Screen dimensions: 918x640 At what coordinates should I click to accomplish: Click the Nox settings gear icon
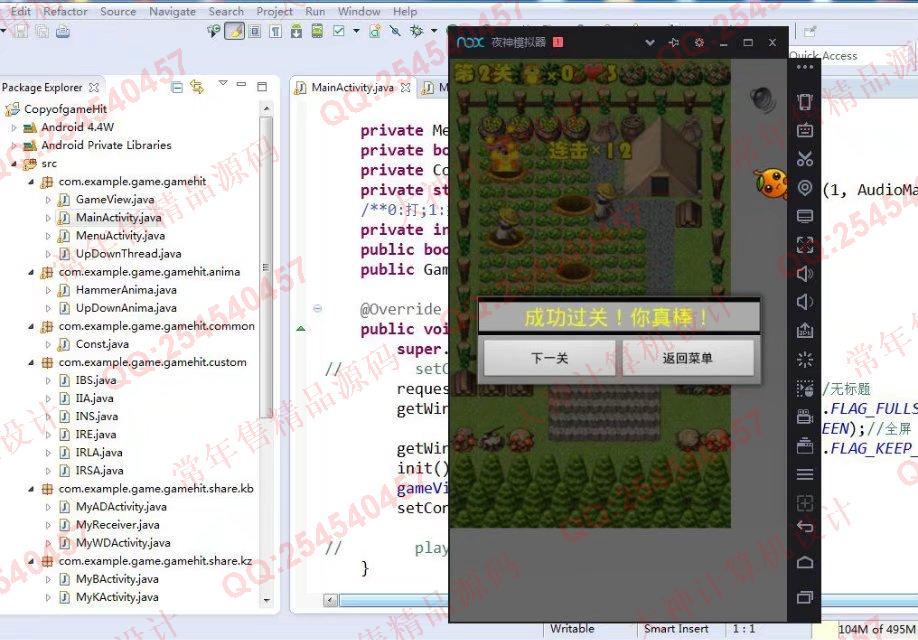699,43
